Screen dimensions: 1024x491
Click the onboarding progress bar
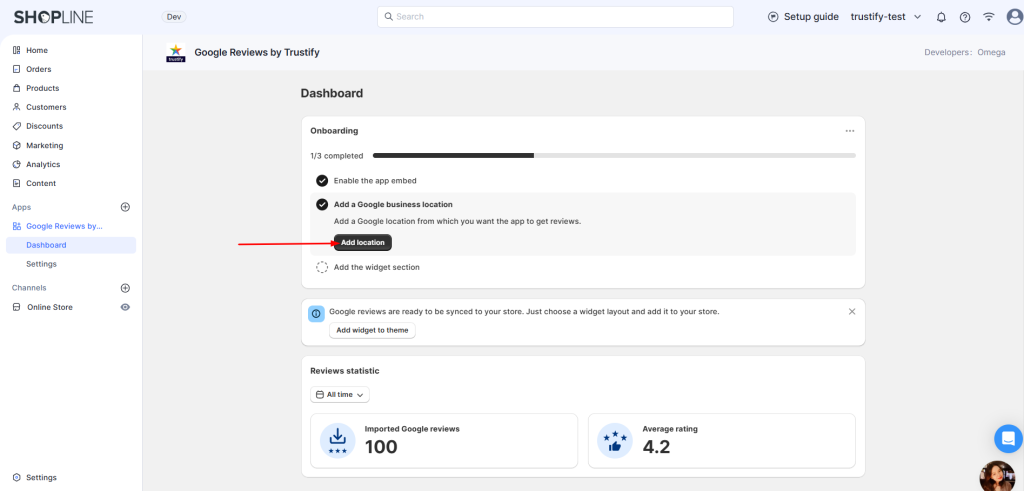(x=614, y=155)
